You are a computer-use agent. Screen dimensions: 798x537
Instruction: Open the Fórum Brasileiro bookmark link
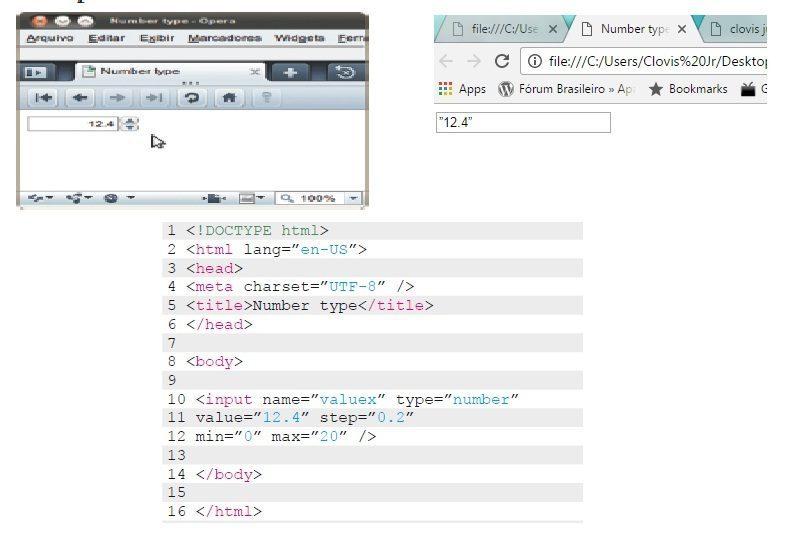pyautogui.click(x=567, y=89)
